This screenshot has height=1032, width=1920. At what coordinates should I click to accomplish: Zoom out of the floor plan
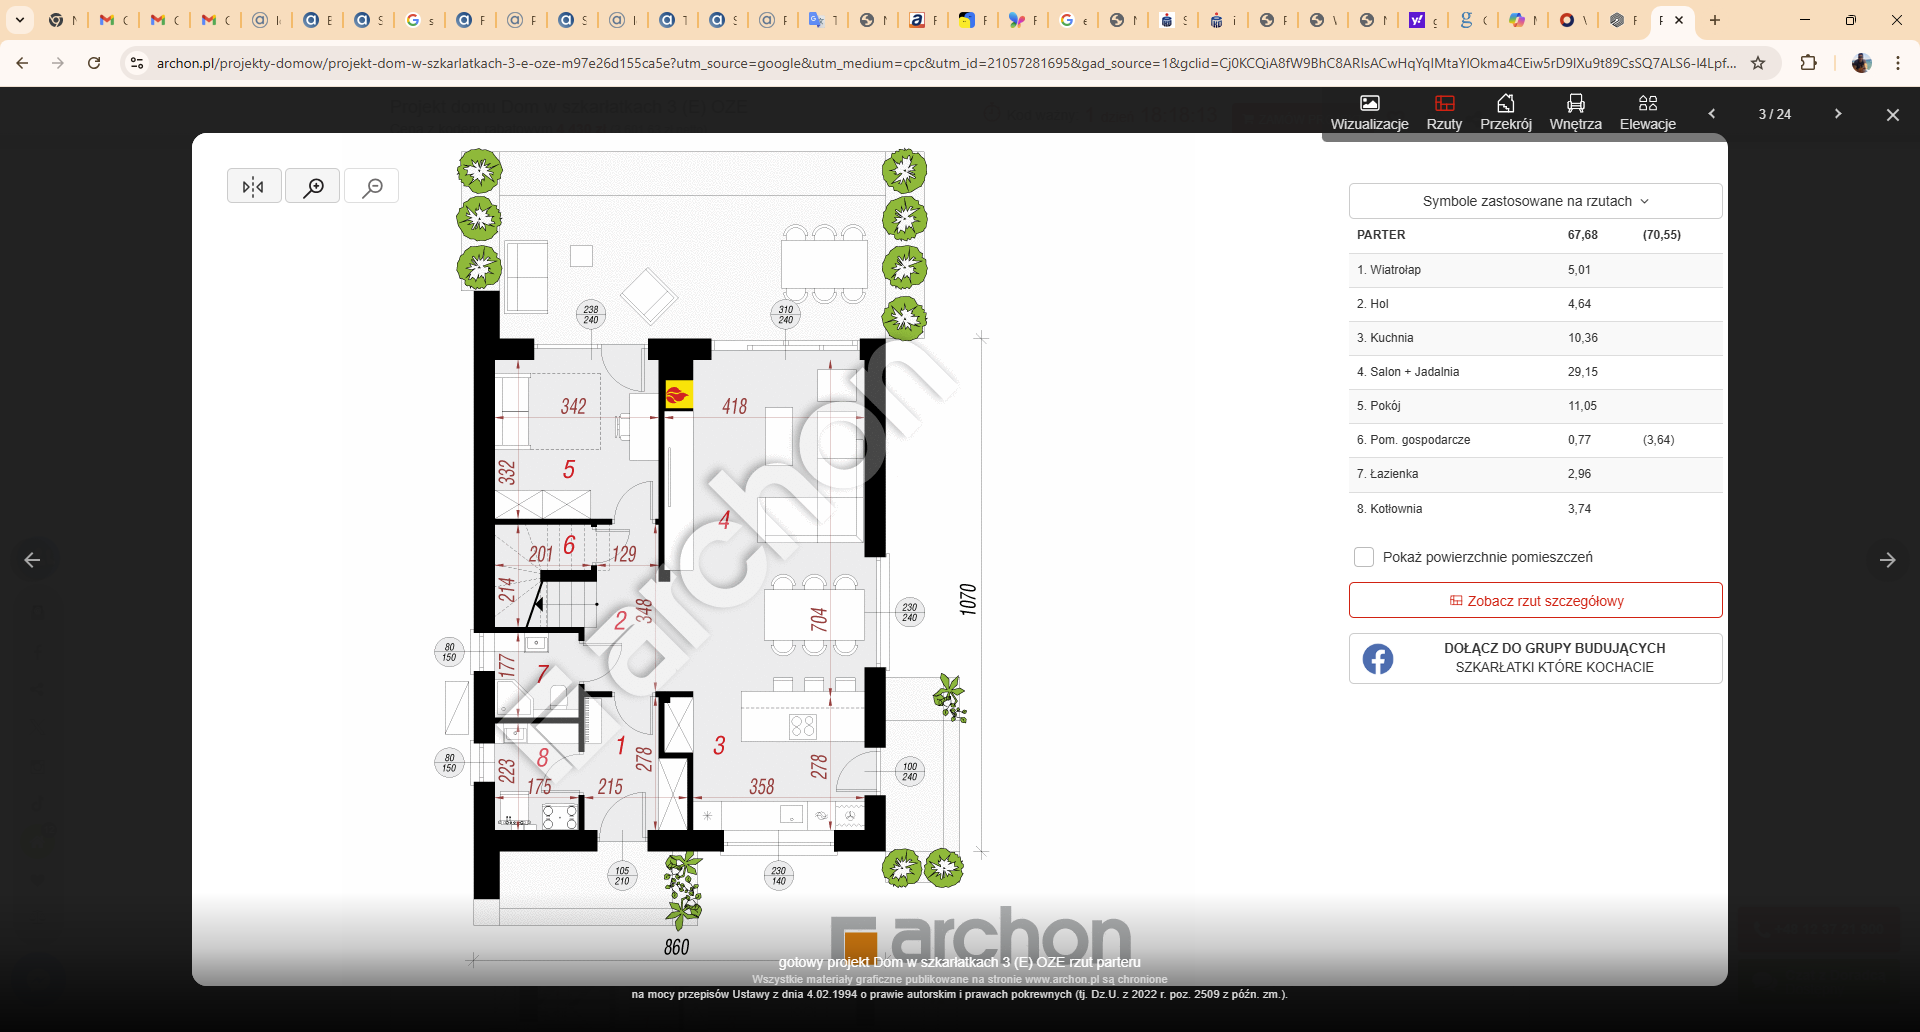pyautogui.click(x=372, y=186)
